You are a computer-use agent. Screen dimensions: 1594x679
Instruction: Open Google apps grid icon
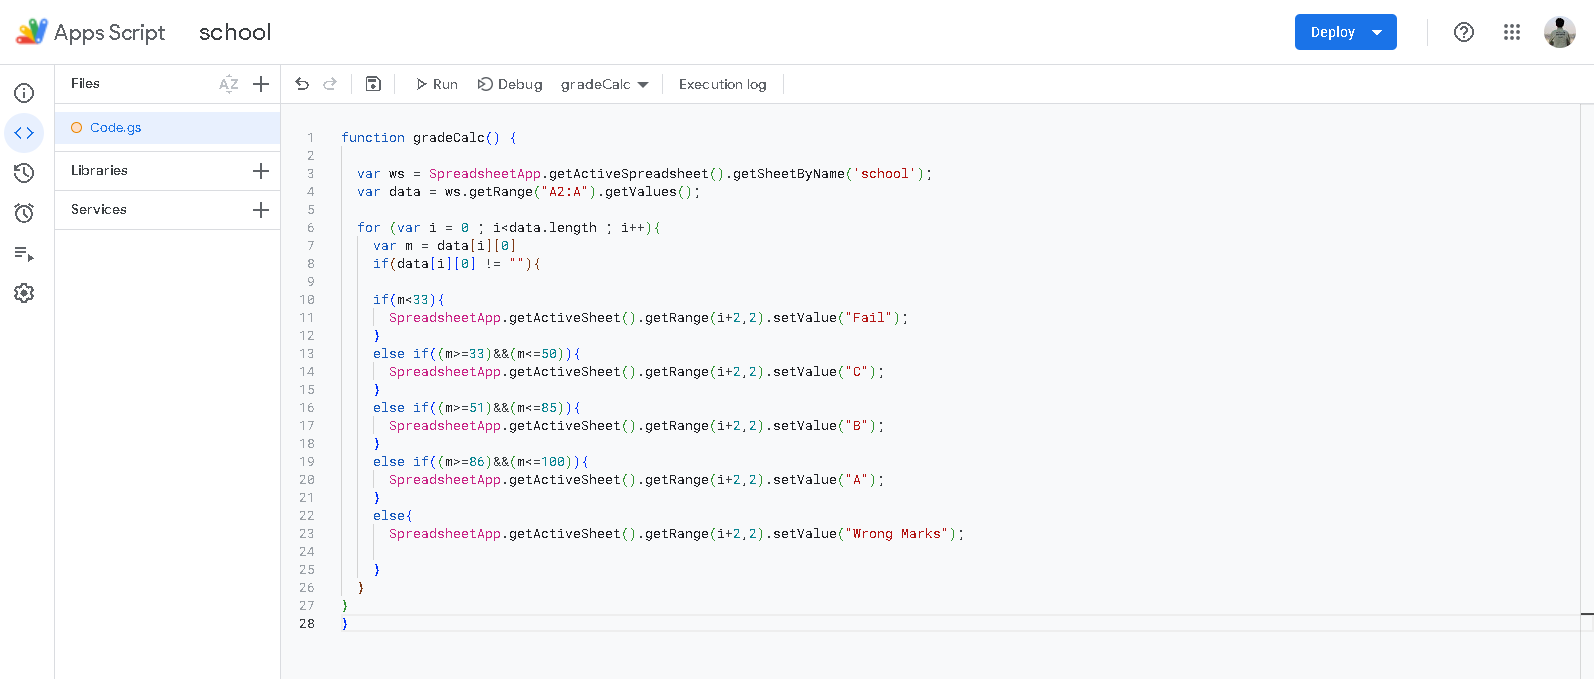pyautogui.click(x=1512, y=32)
